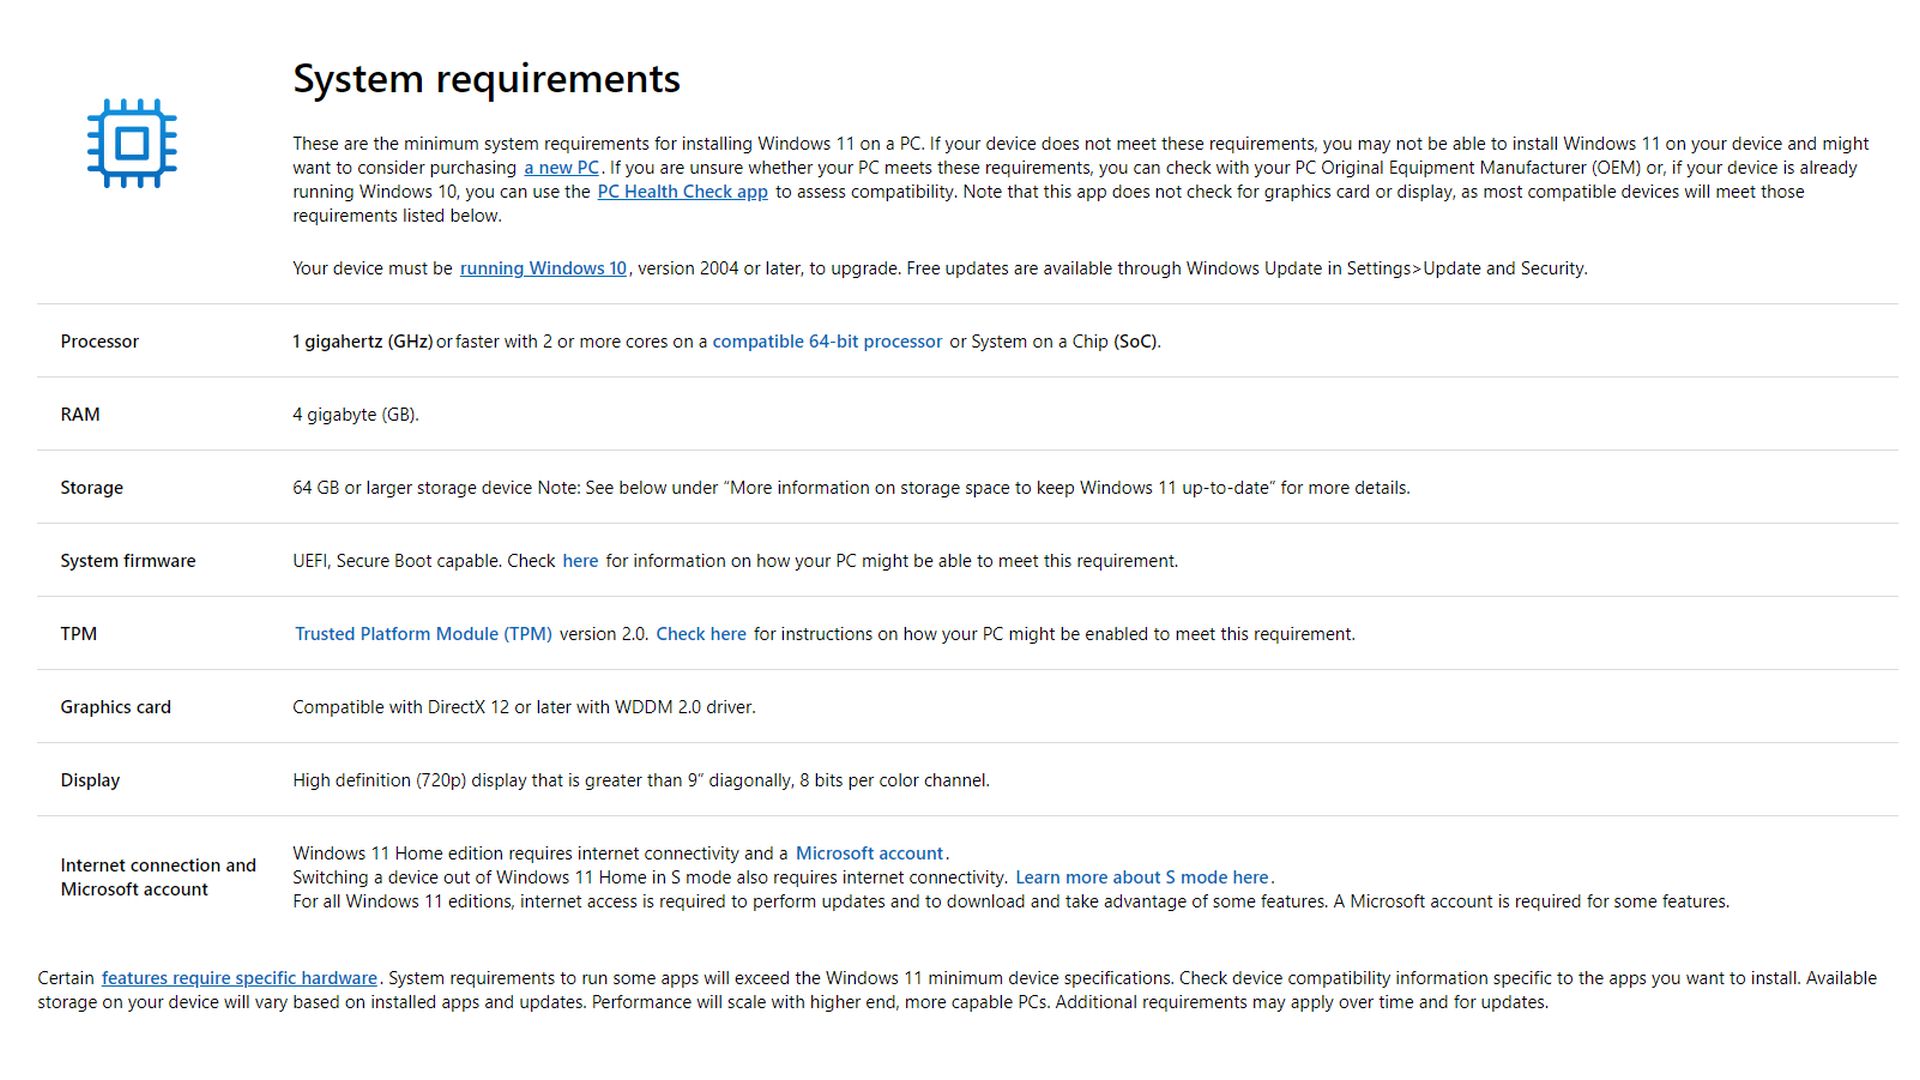Click the System requirements heading
This screenshot has width=1920, height=1080.
pos(486,79)
